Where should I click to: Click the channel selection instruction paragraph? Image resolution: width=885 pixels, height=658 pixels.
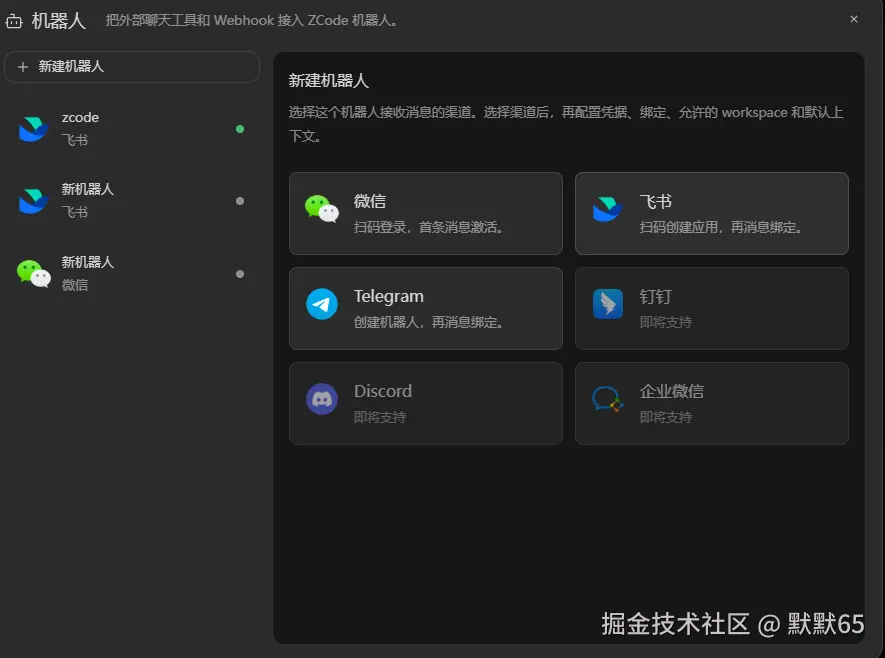click(x=566, y=124)
